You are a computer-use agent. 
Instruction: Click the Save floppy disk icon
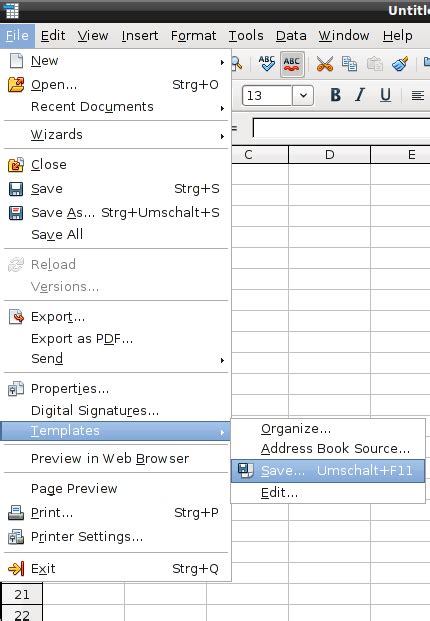16,189
